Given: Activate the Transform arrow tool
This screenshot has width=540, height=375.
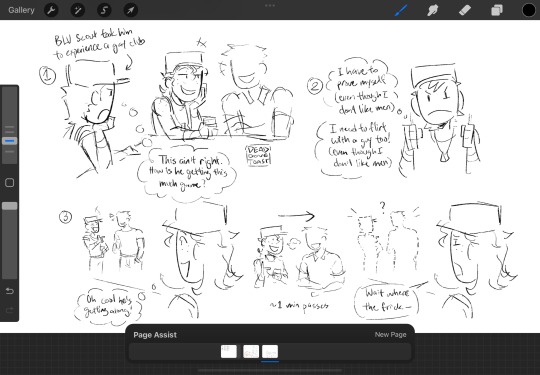Looking at the screenshot, I should (131, 10).
